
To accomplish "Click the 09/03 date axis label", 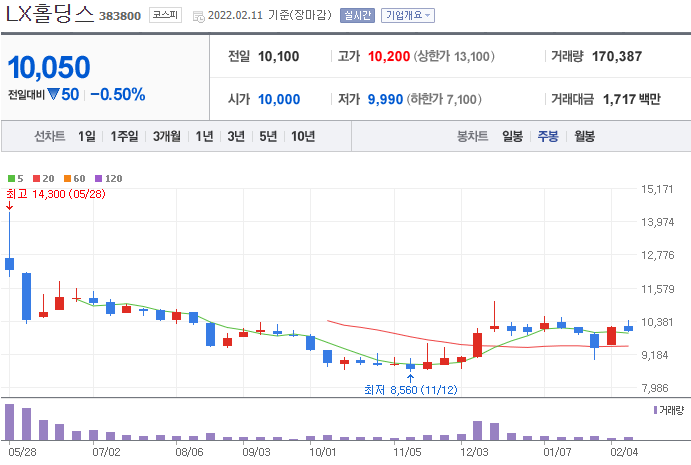I will coord(256,452).
